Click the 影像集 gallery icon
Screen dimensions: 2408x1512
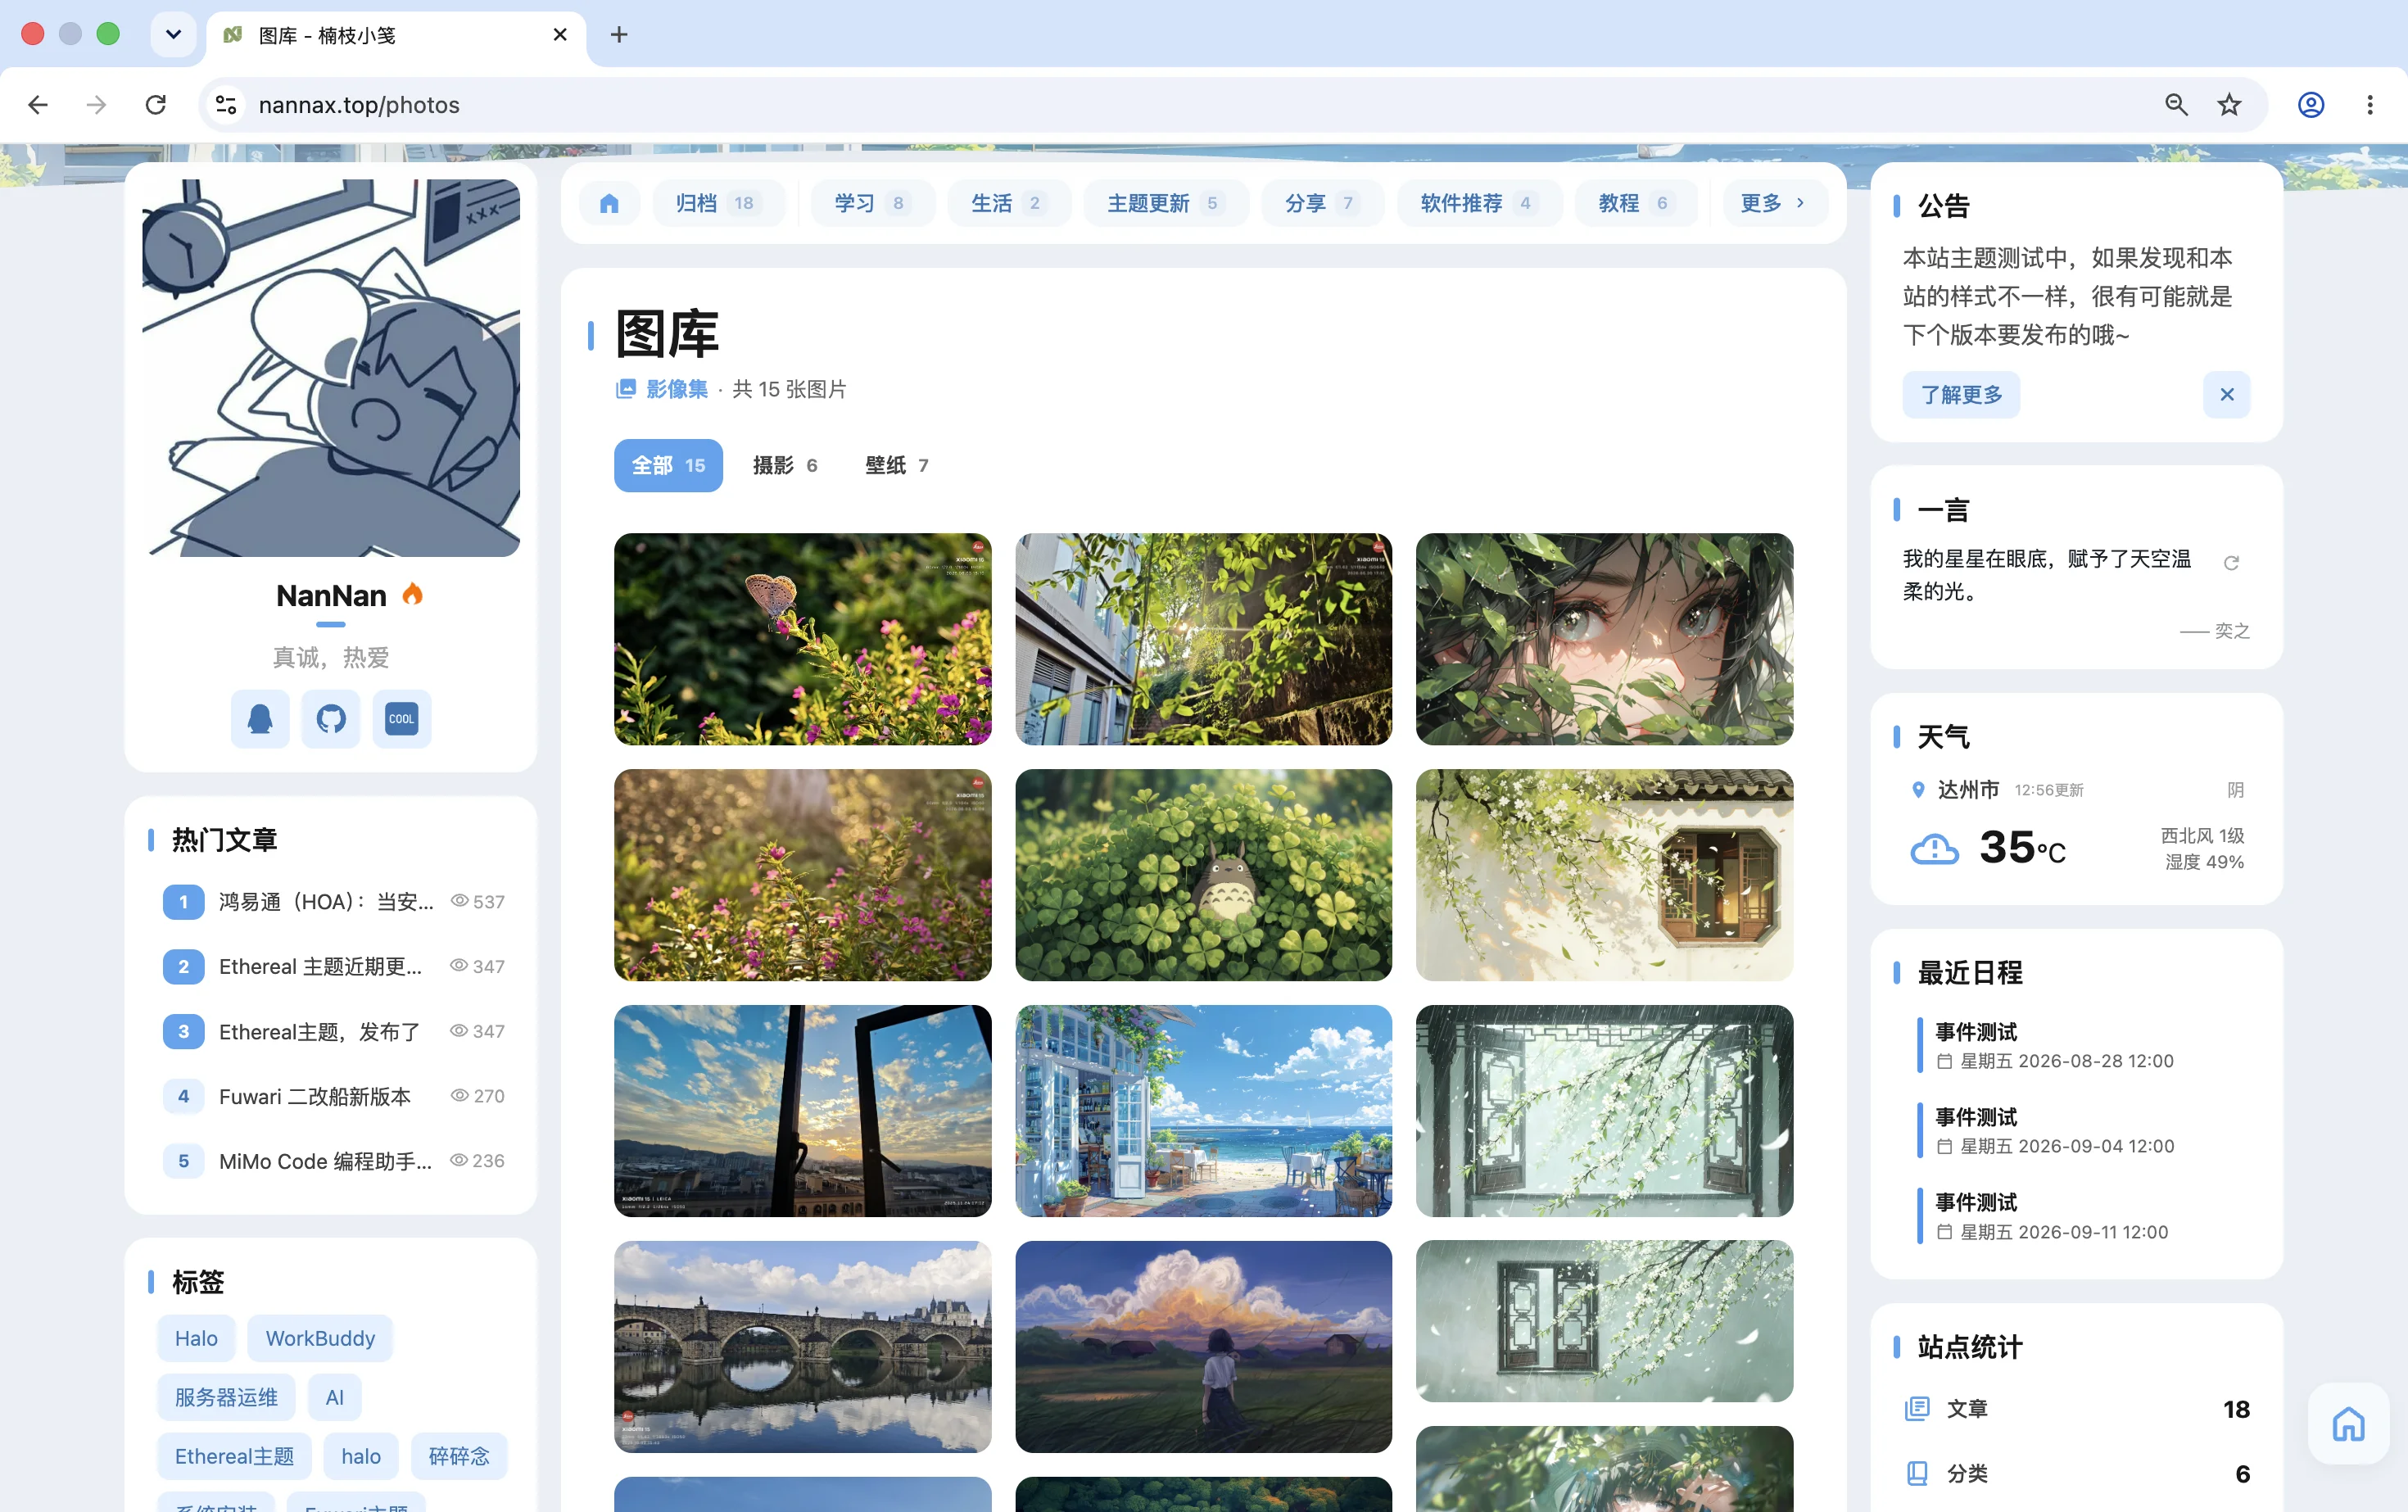(626, 389)
